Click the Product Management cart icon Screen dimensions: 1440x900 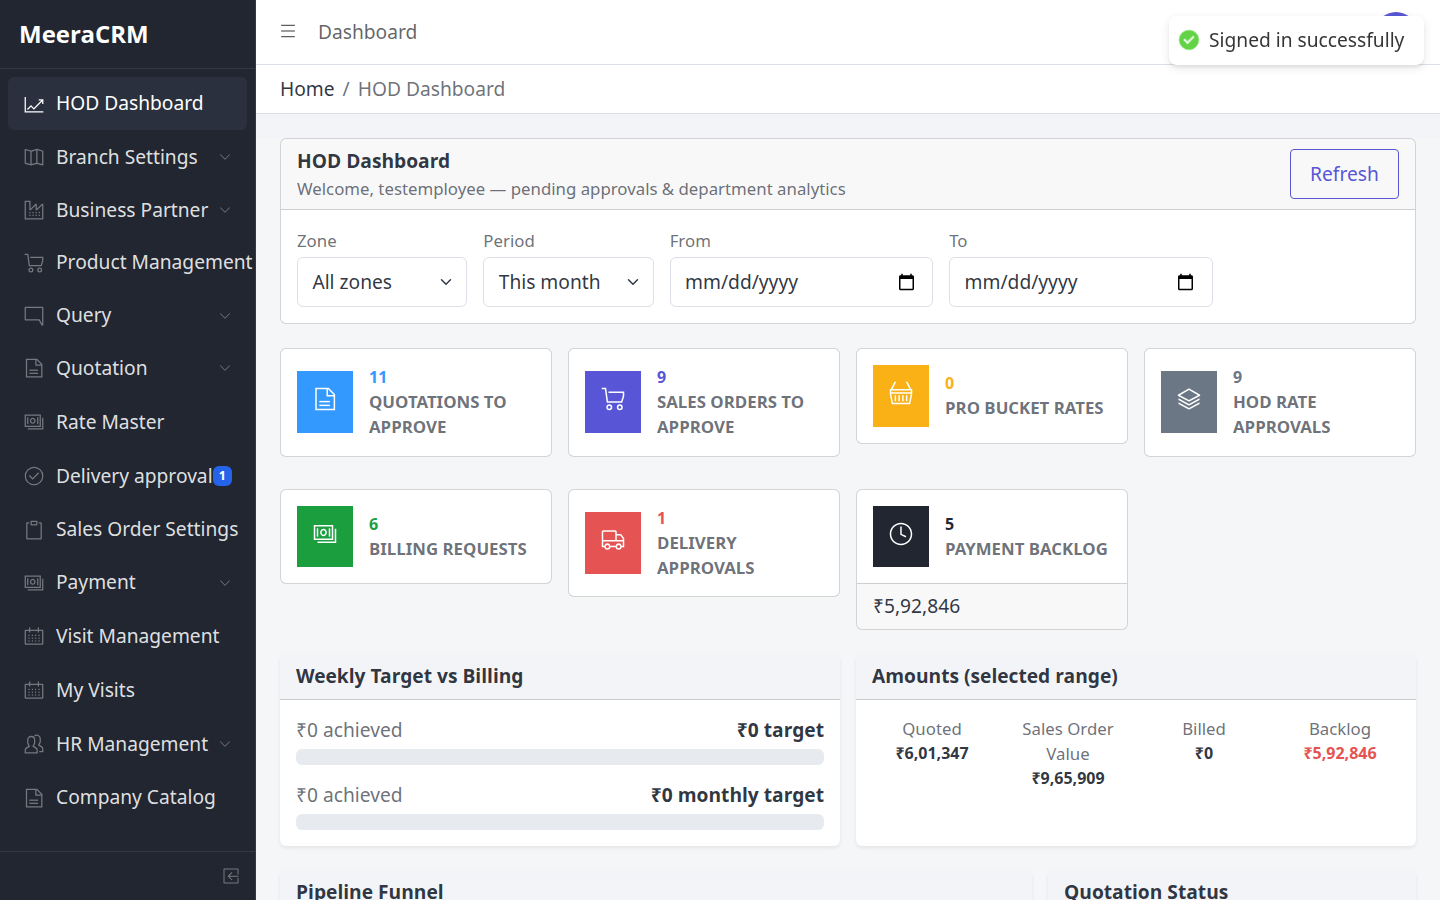[34, 263]
